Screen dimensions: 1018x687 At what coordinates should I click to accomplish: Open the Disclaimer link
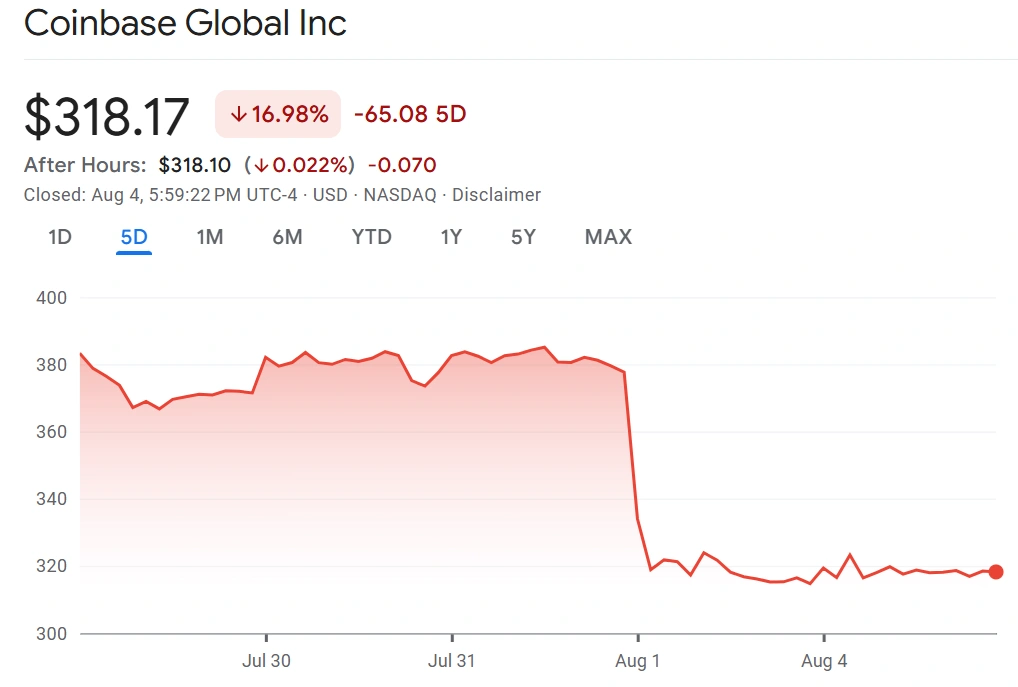[x=496, y=195]
